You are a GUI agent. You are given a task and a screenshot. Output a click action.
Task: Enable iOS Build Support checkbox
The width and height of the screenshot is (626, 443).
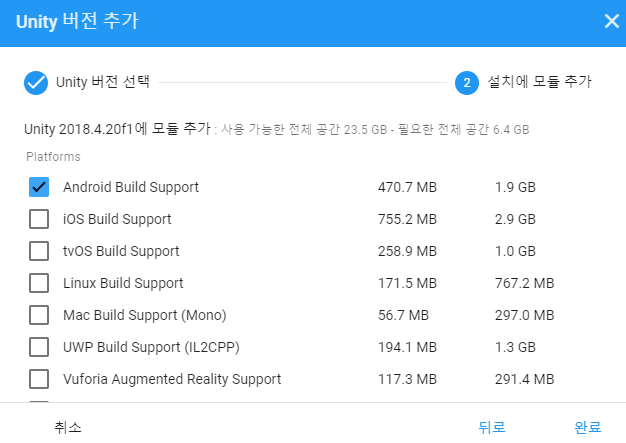[39, 219]
